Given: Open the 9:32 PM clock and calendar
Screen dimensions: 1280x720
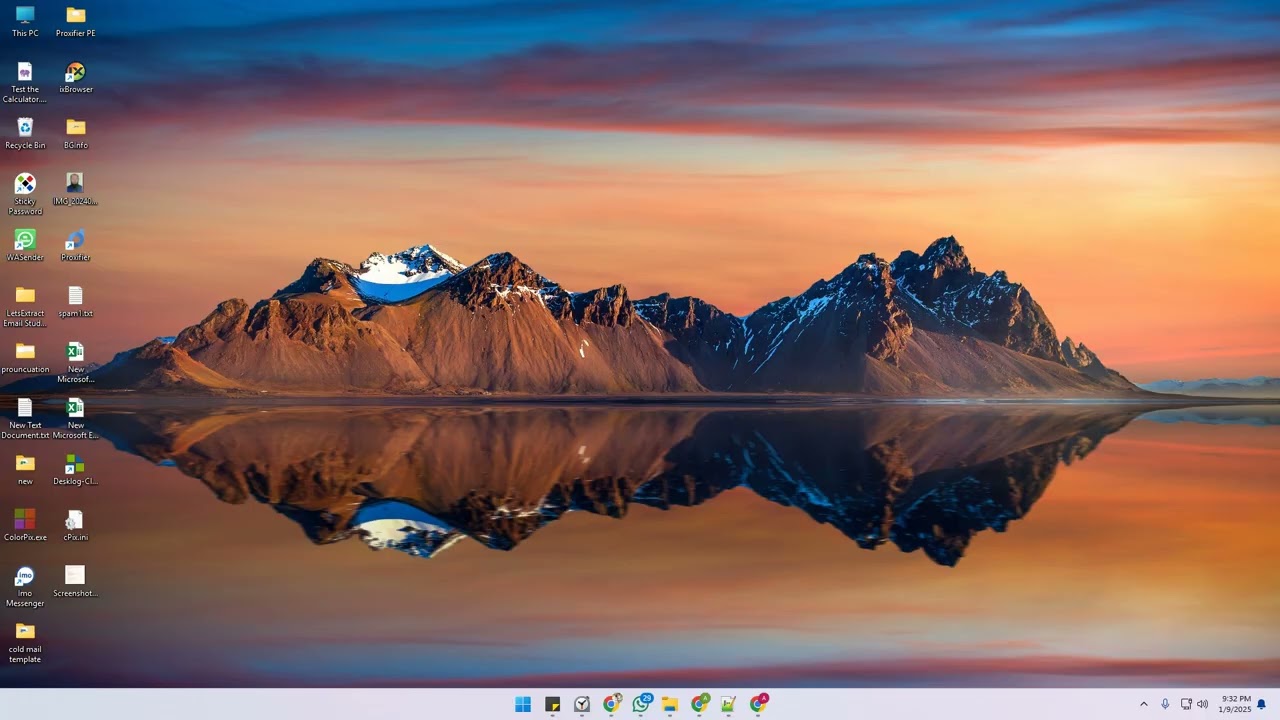Looking at the screenshot, I should pyautogui.click(x=1235, y=704).
